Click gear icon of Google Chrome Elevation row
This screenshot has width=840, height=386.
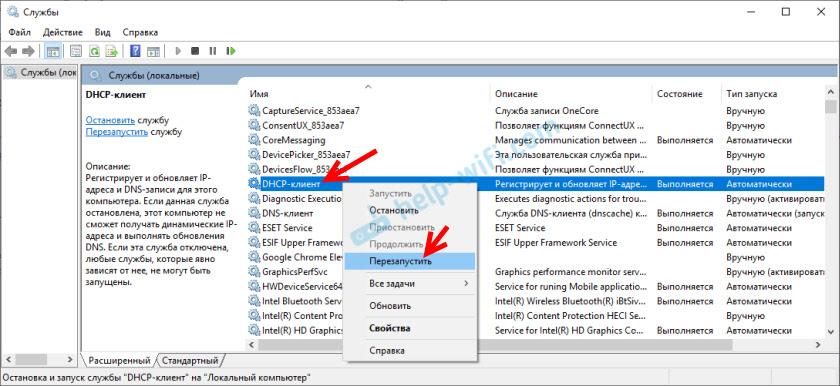click(253, 257)
